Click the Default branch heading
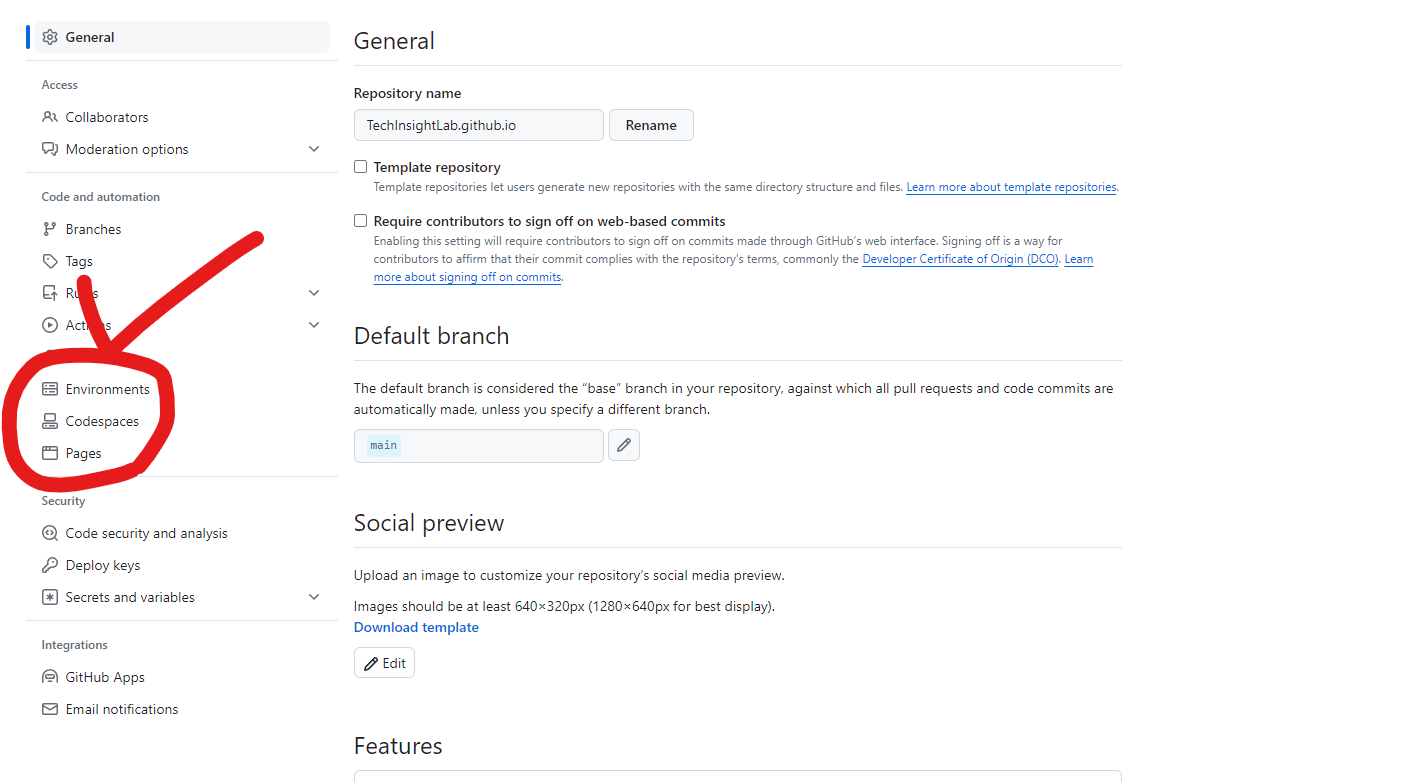 [x=431, y=336]
